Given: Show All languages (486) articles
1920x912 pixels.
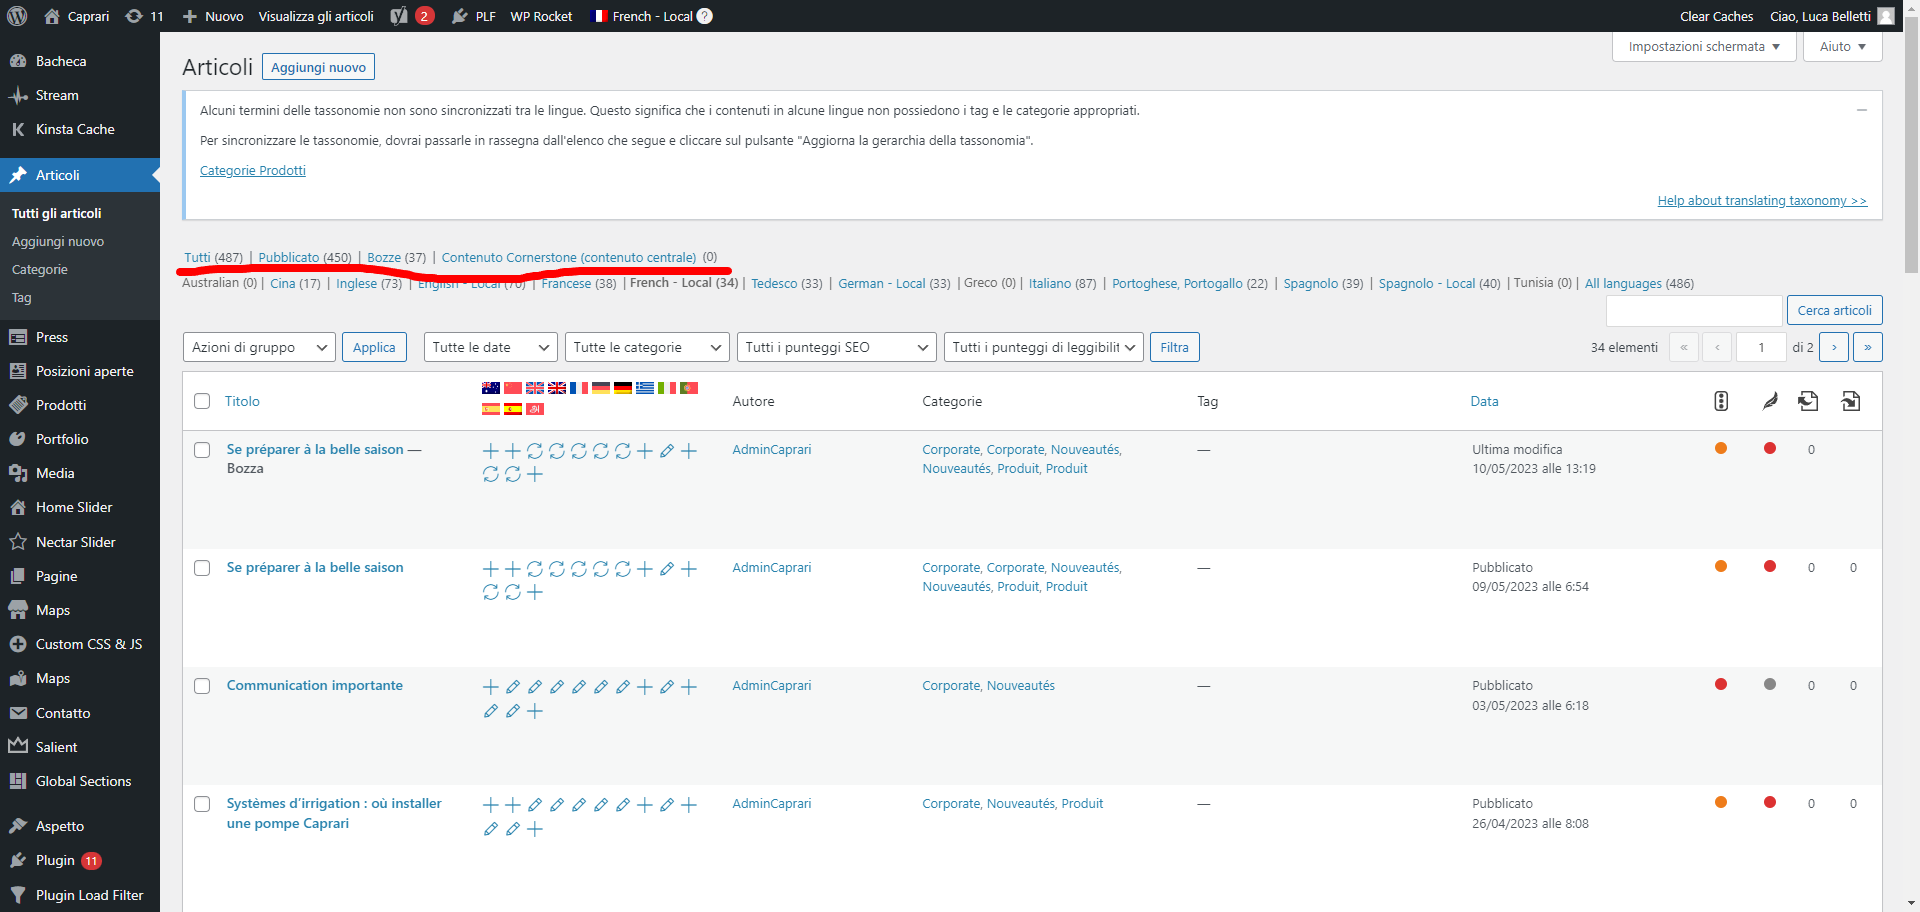Looking at the screenshot, I should 1639,283.
